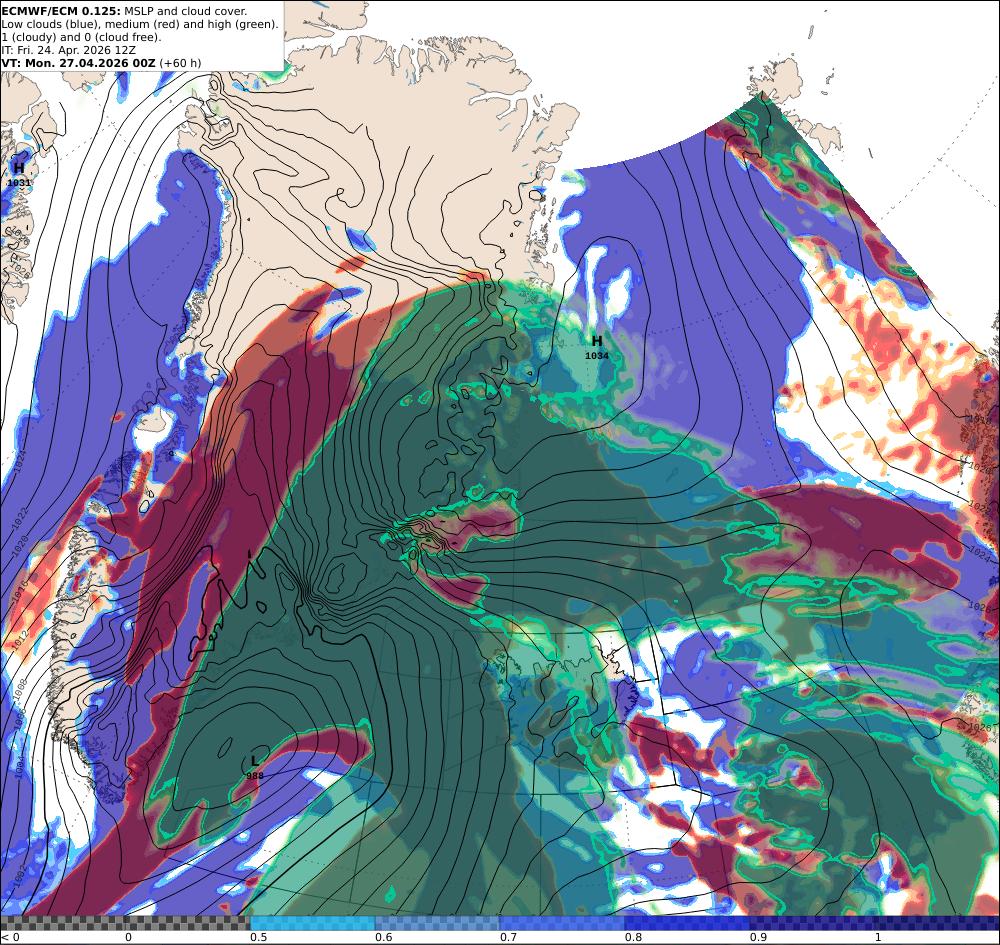Click the 'IT: Fri. 24. Apr. 2026 12Z' line
This screenshot has width=1000, height=945.
(x=68, y=50)
